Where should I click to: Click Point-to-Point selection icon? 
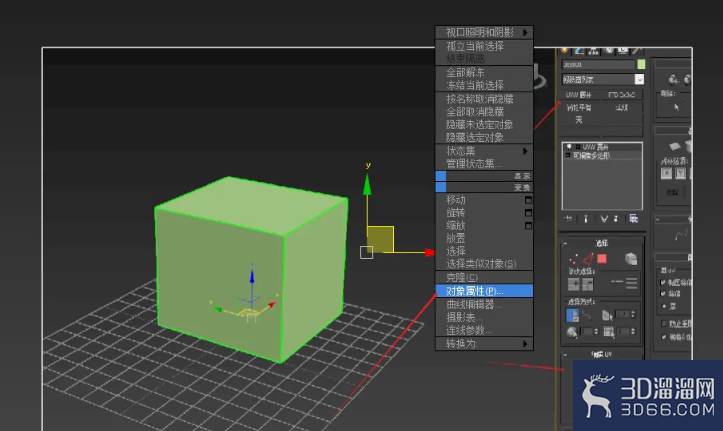coord(587,316)
